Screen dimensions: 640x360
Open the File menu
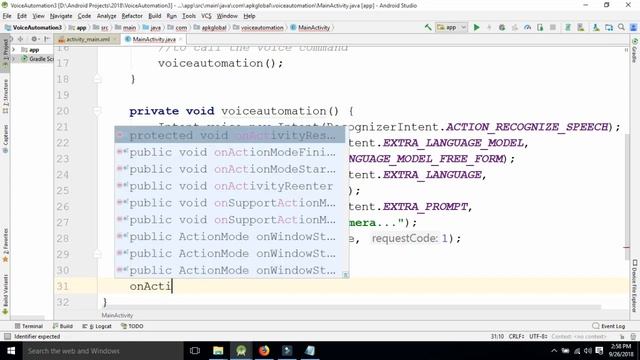[x=7, y=16]
